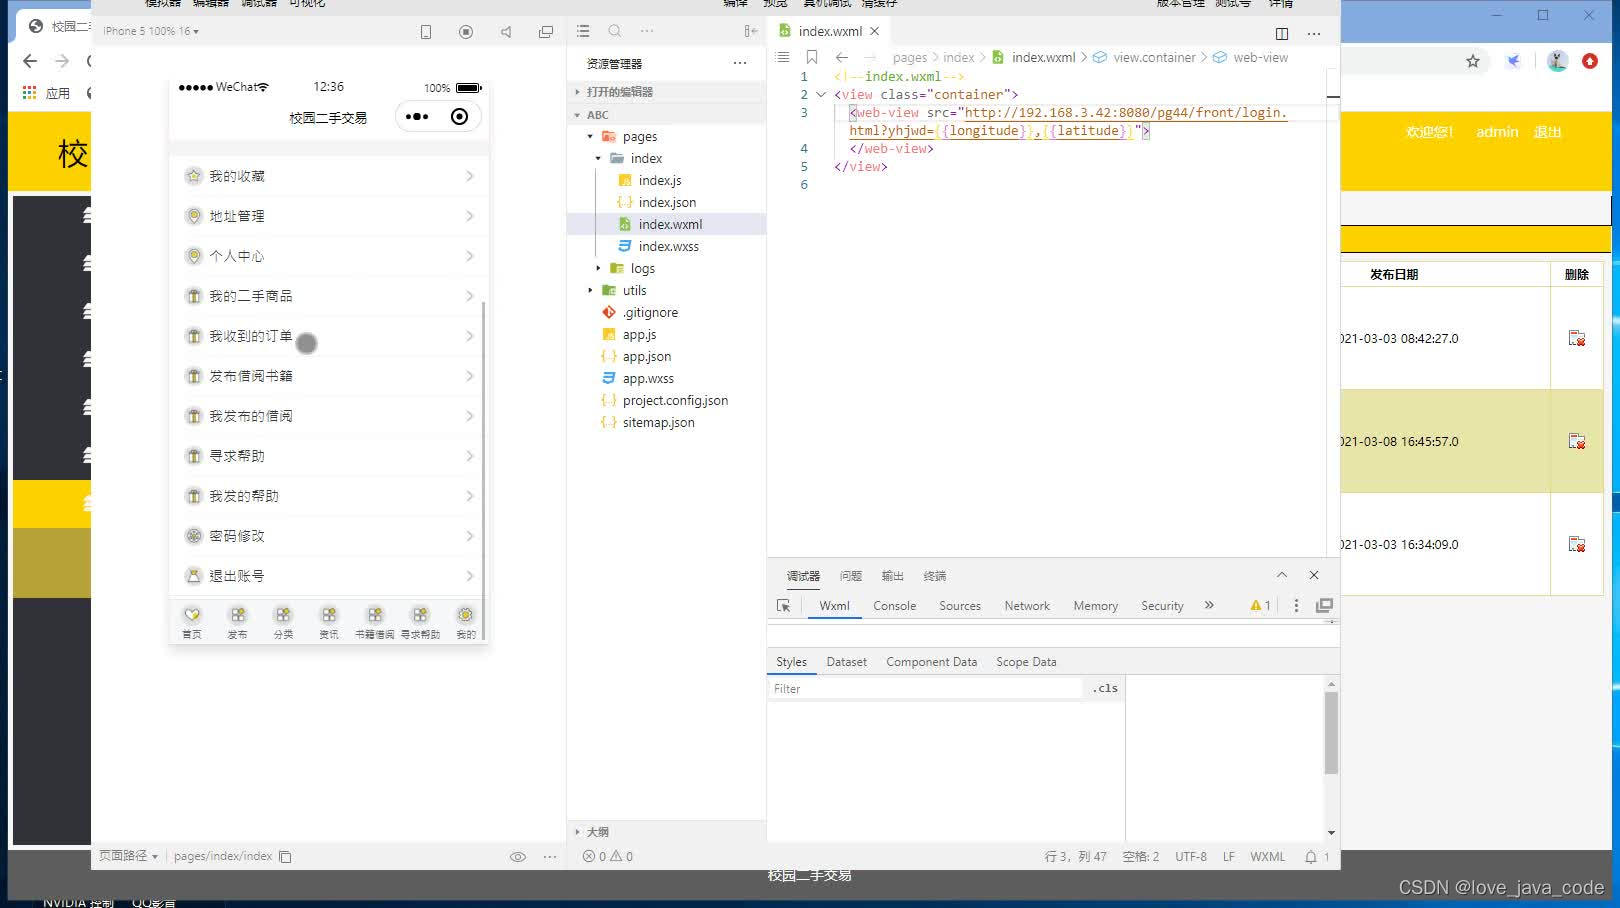The image size is (1620, 908).
Task: Open index.js file
Action: [660, 180]
